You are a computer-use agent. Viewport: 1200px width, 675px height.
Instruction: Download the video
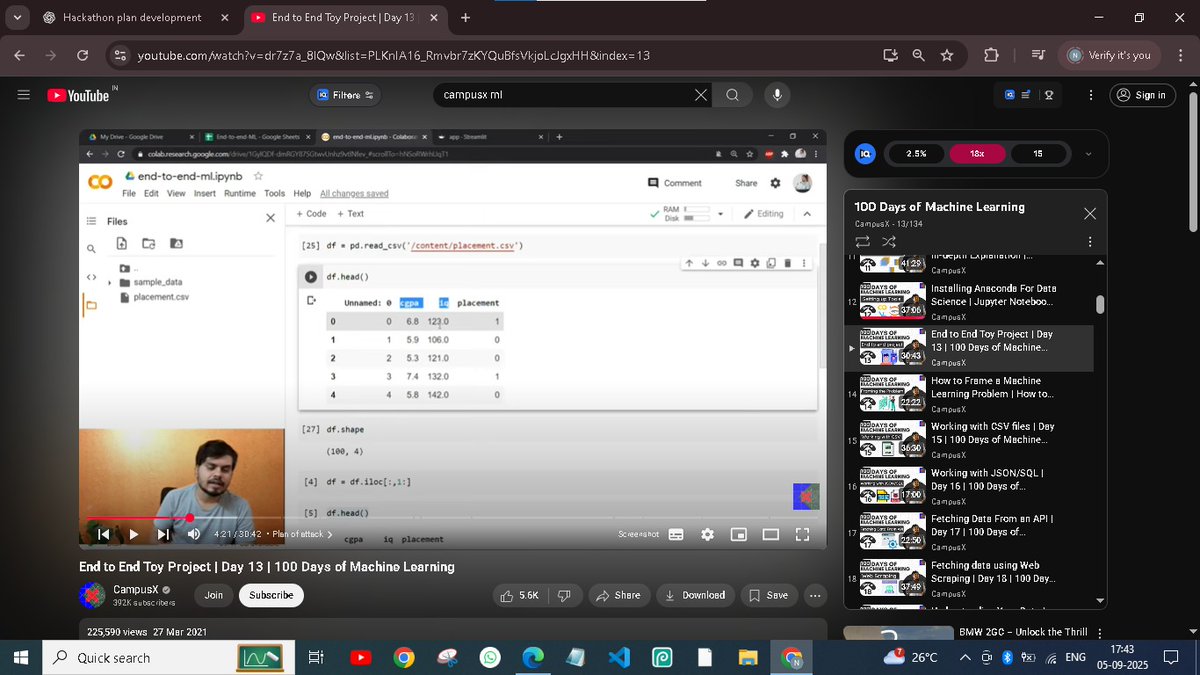[x=695, y=595]
